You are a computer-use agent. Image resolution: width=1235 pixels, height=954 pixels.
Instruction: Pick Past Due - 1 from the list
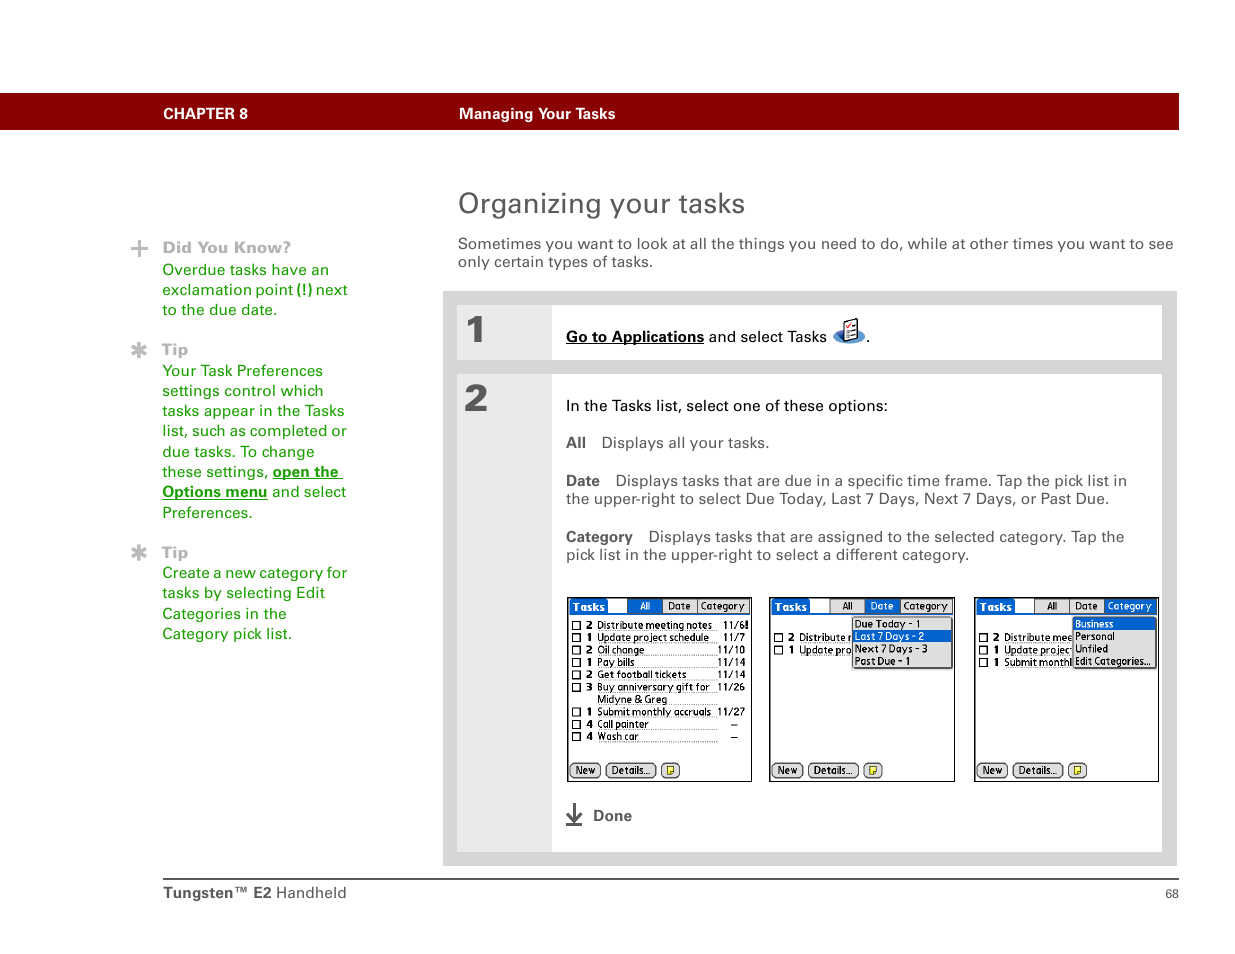click(902, 661)
